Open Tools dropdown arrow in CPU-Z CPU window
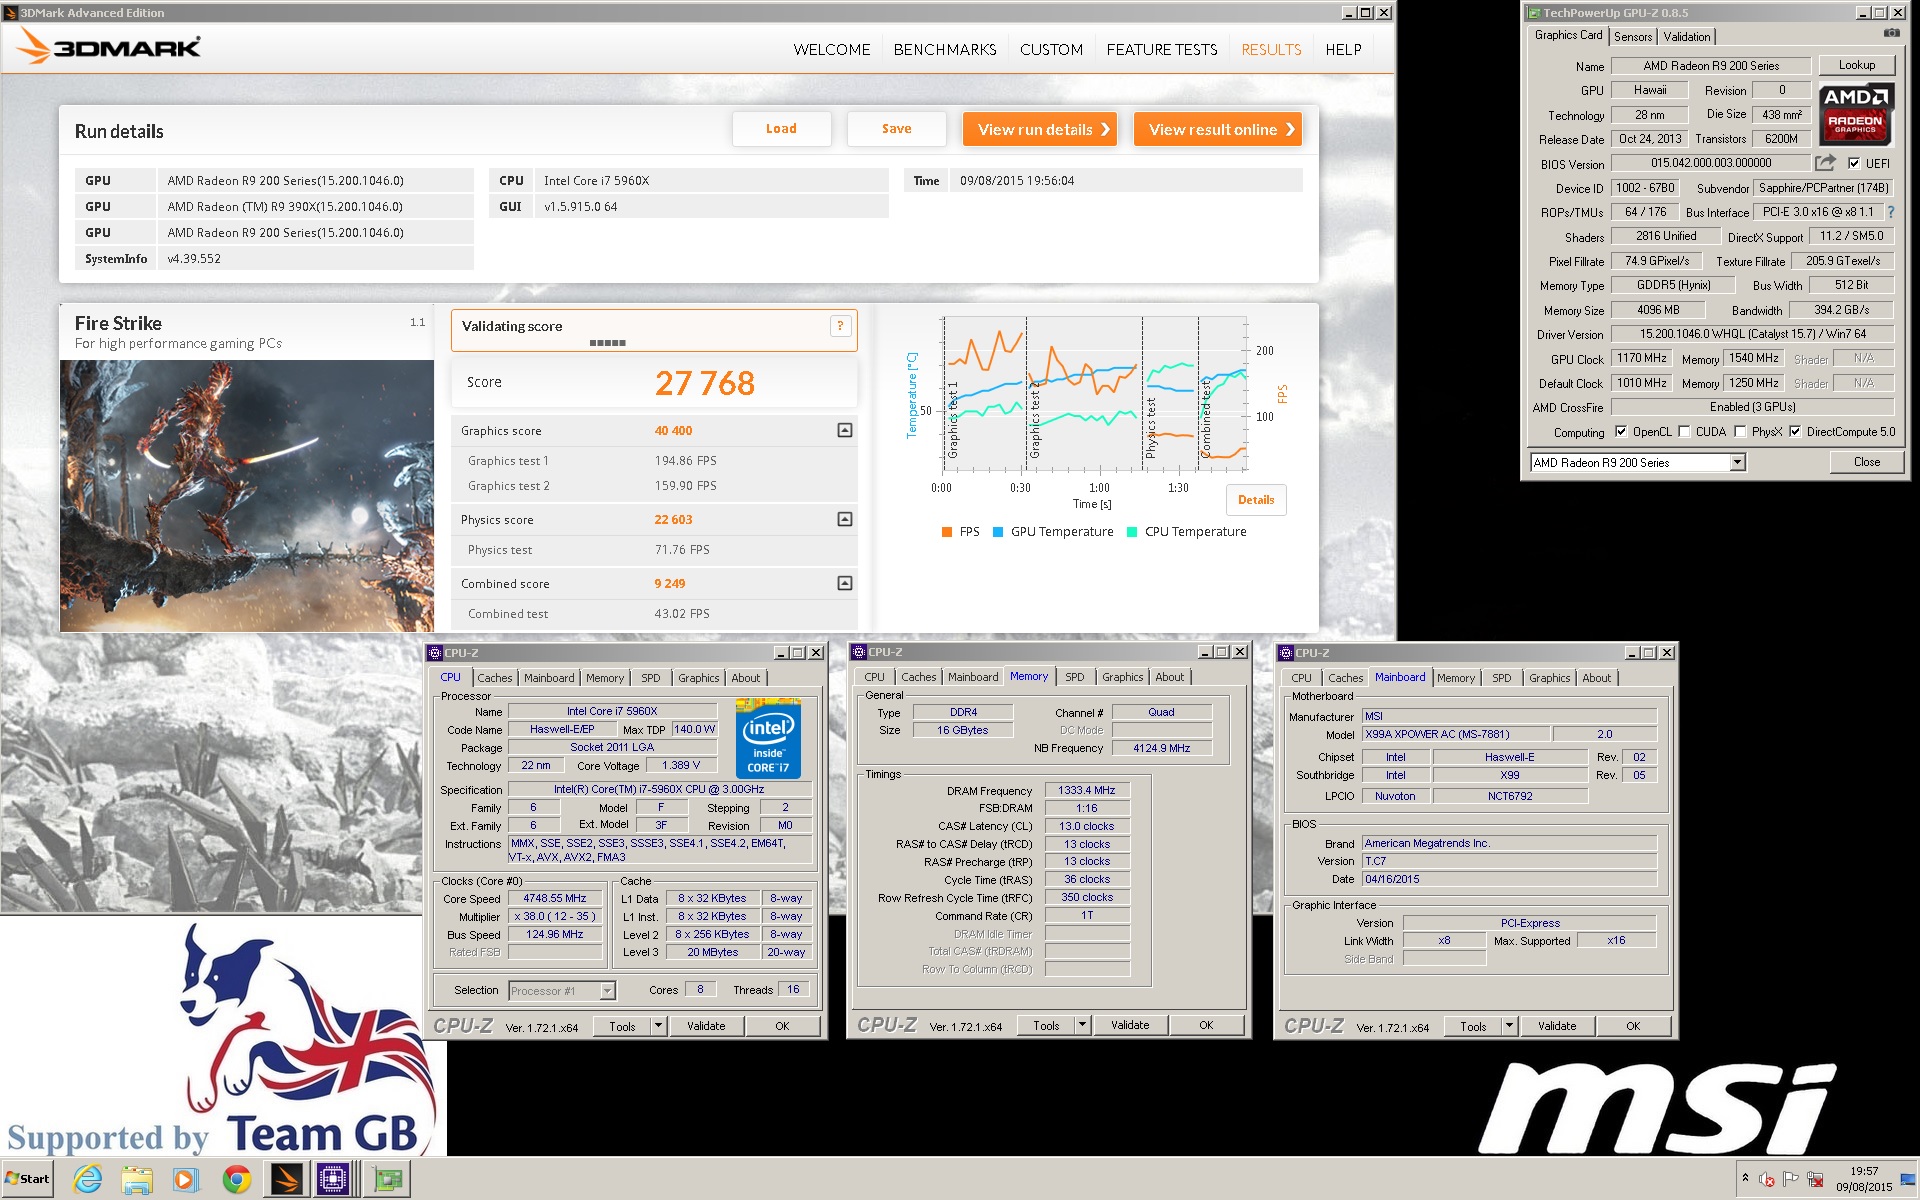The image size is (1920, 1200). point(658,1026)
